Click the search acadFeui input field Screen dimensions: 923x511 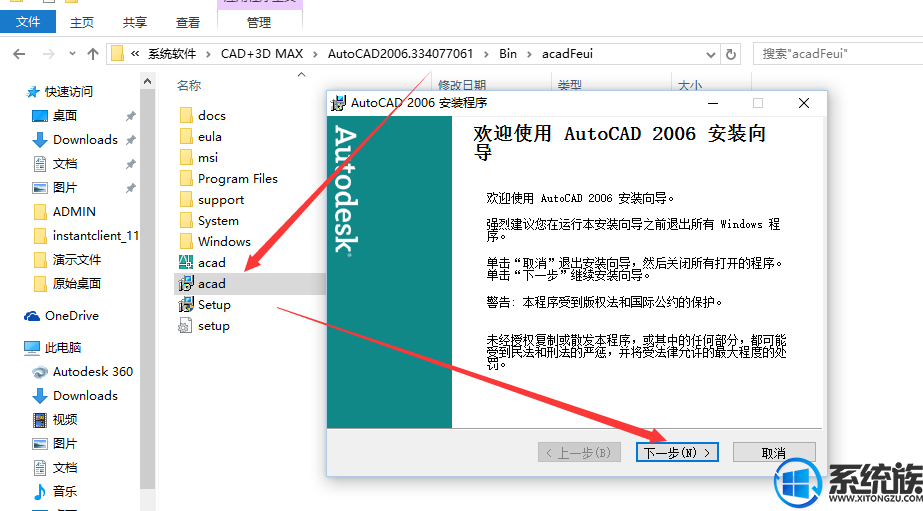click(x=838, y=54)
